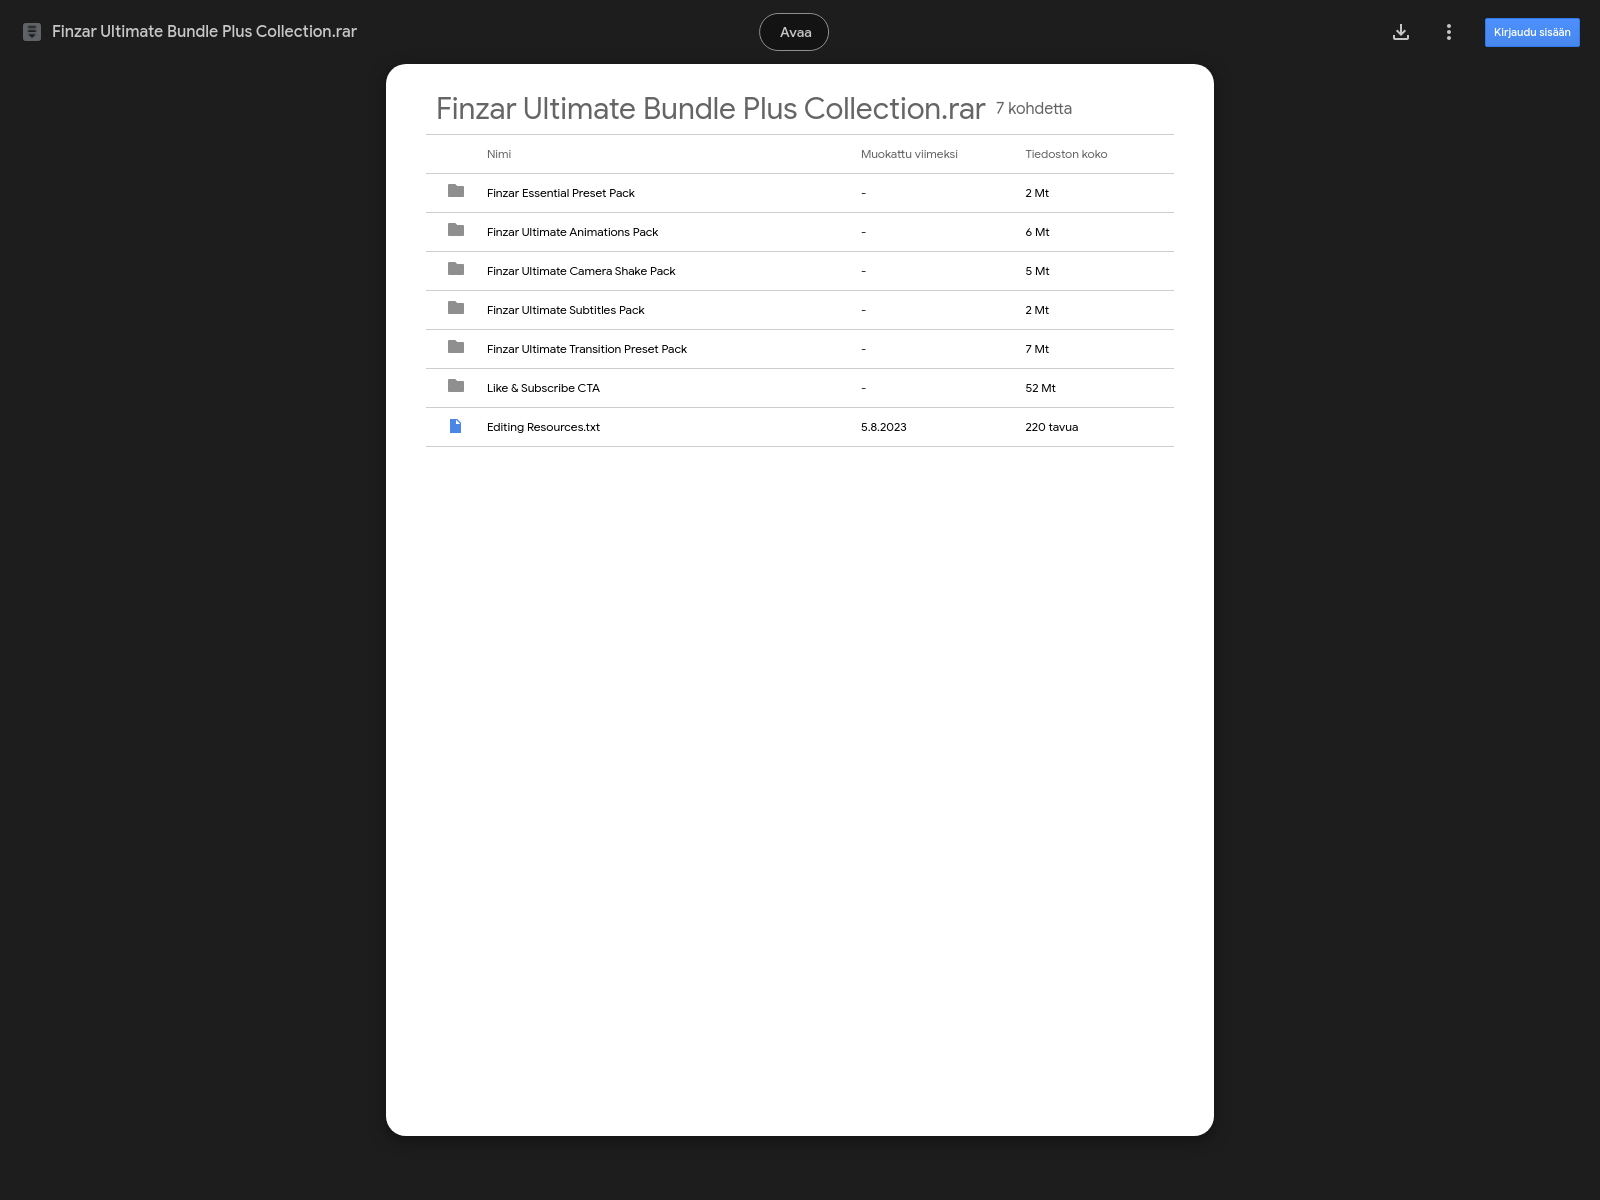This screenshot has height=1200, width=1600.
Task: Open Finzar Ultimate Transition Preset Pack name
Action: (587, 349)
